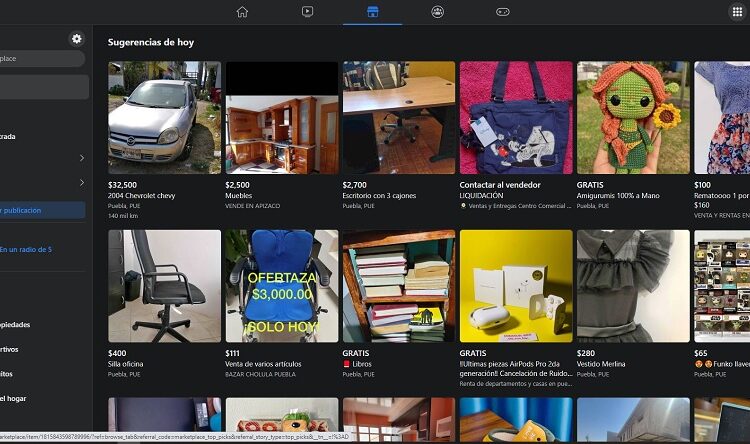750x444 pixels.
Task: Open the 'hogar' category in sidebar
Action: pyautogui.click(x=13, y=398)
